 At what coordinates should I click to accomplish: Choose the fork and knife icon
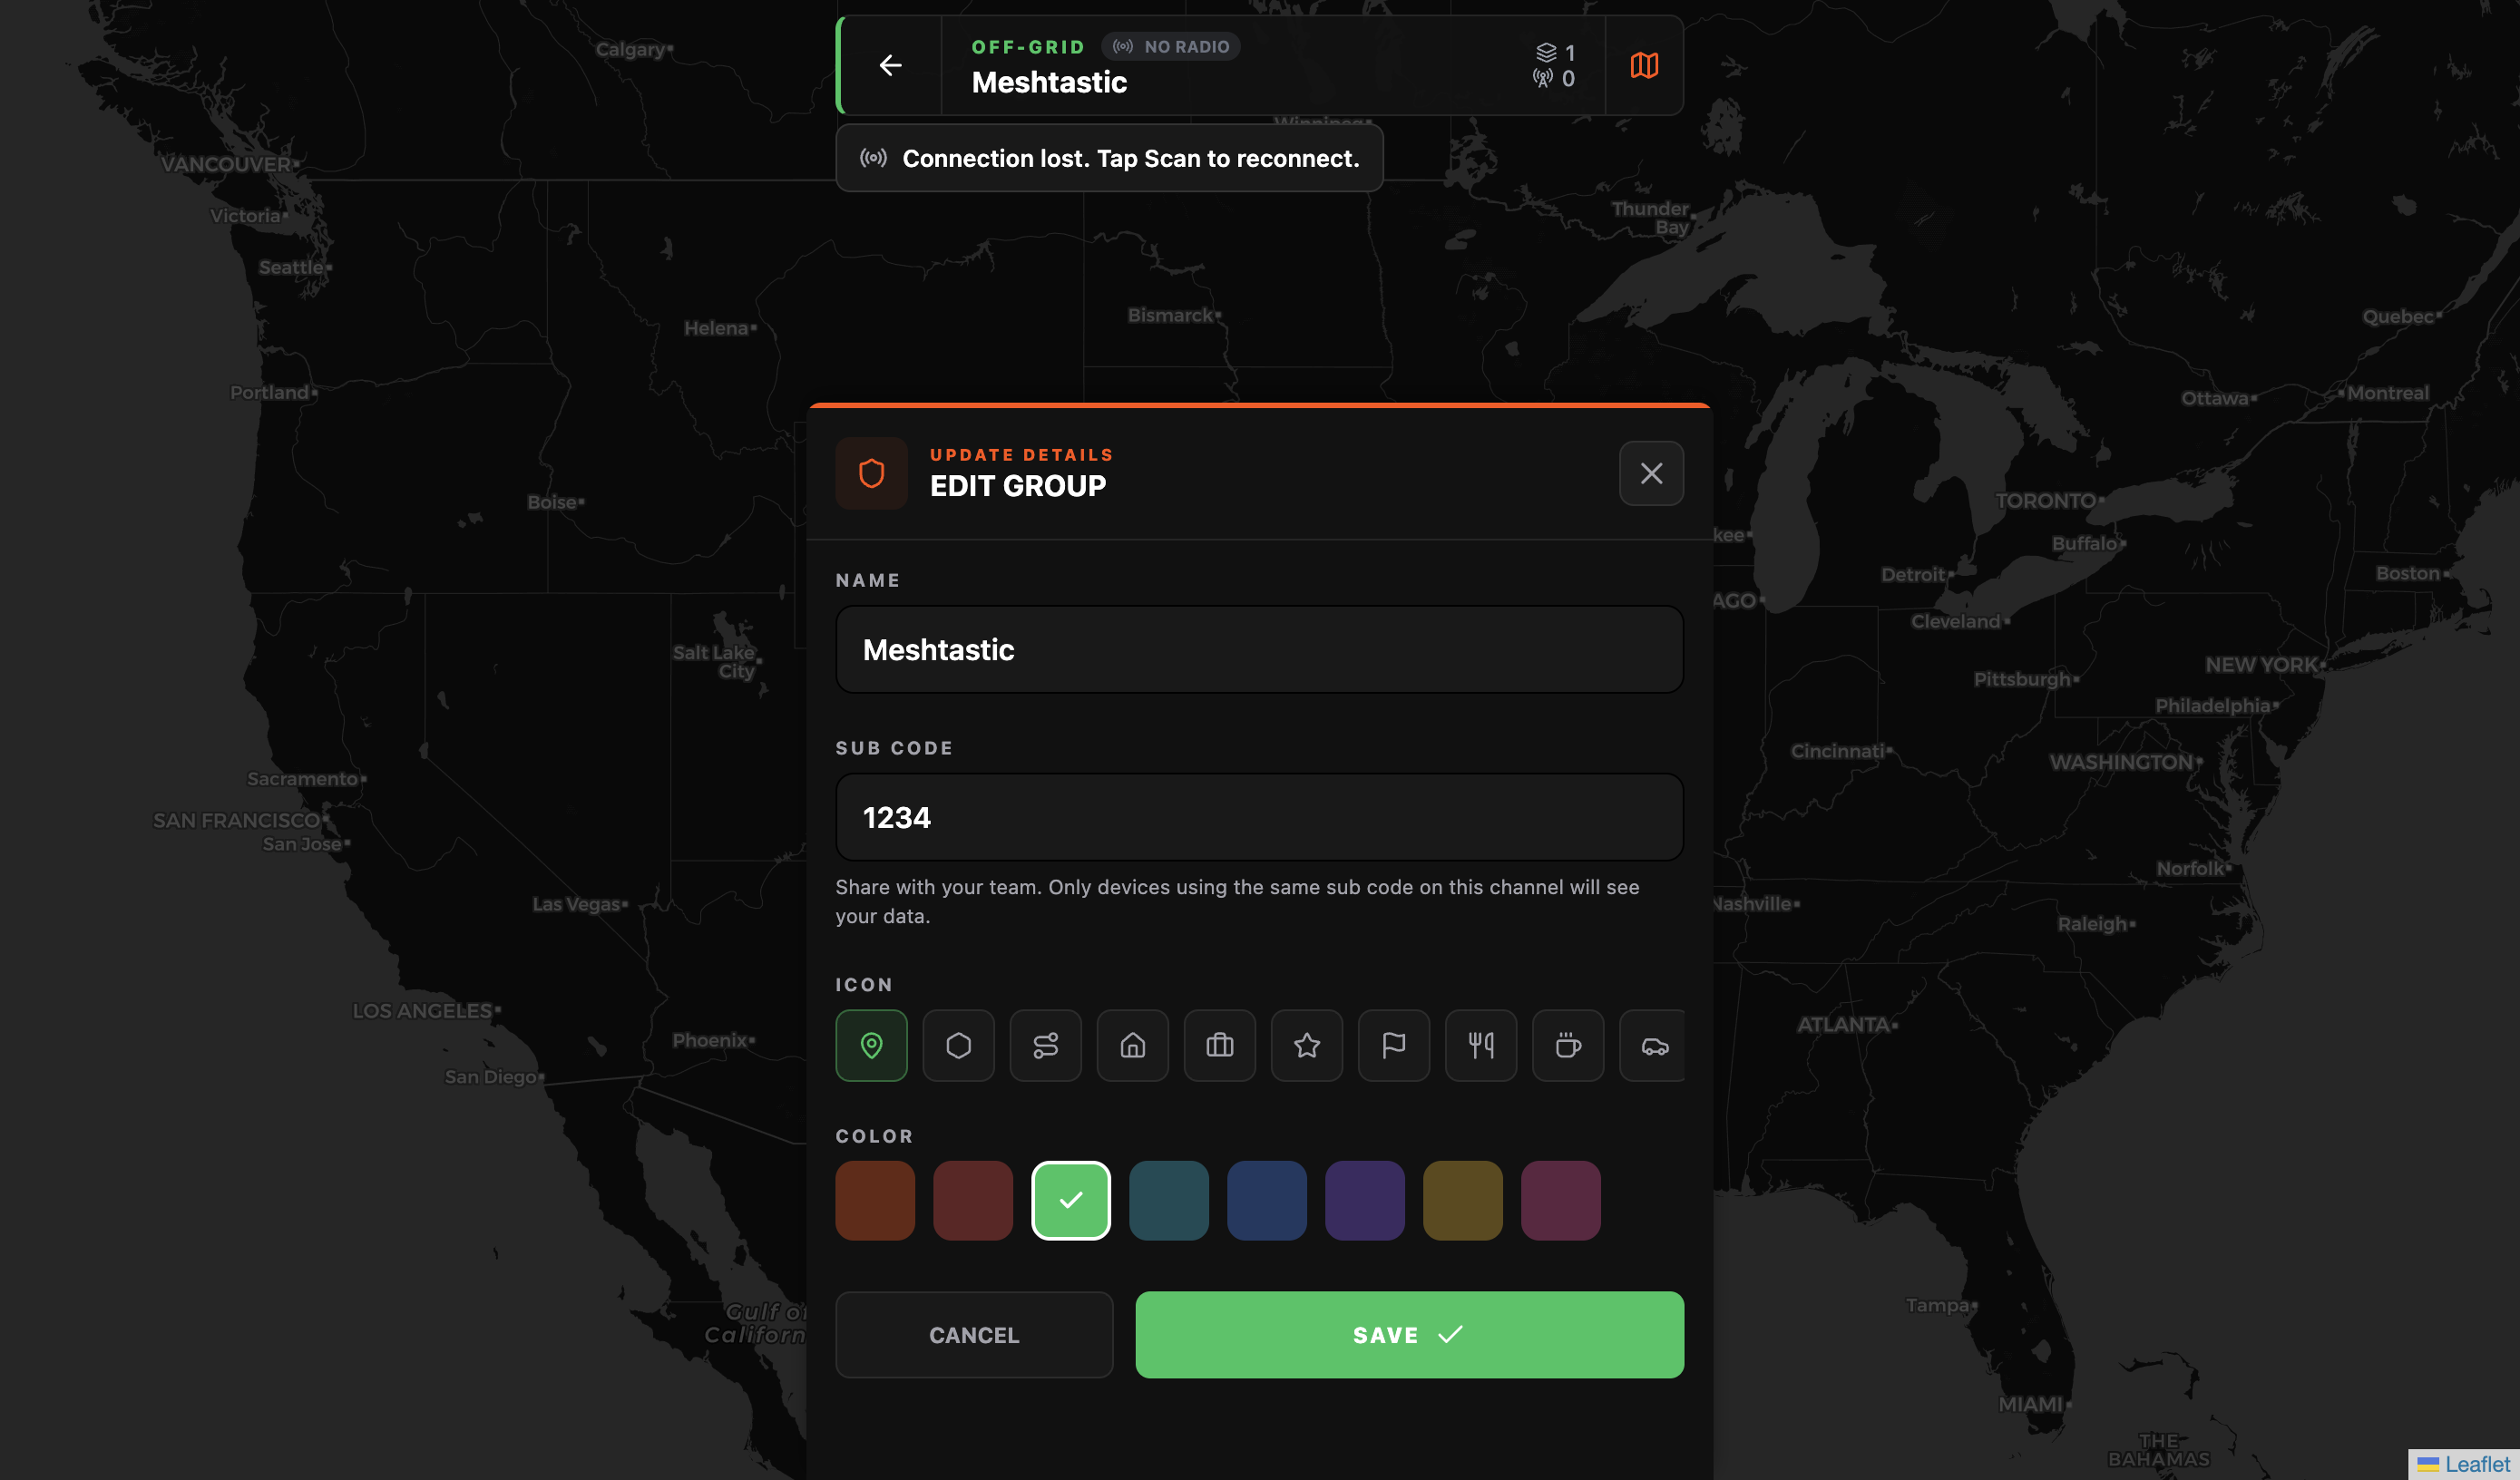[x=1480, y=1045]
